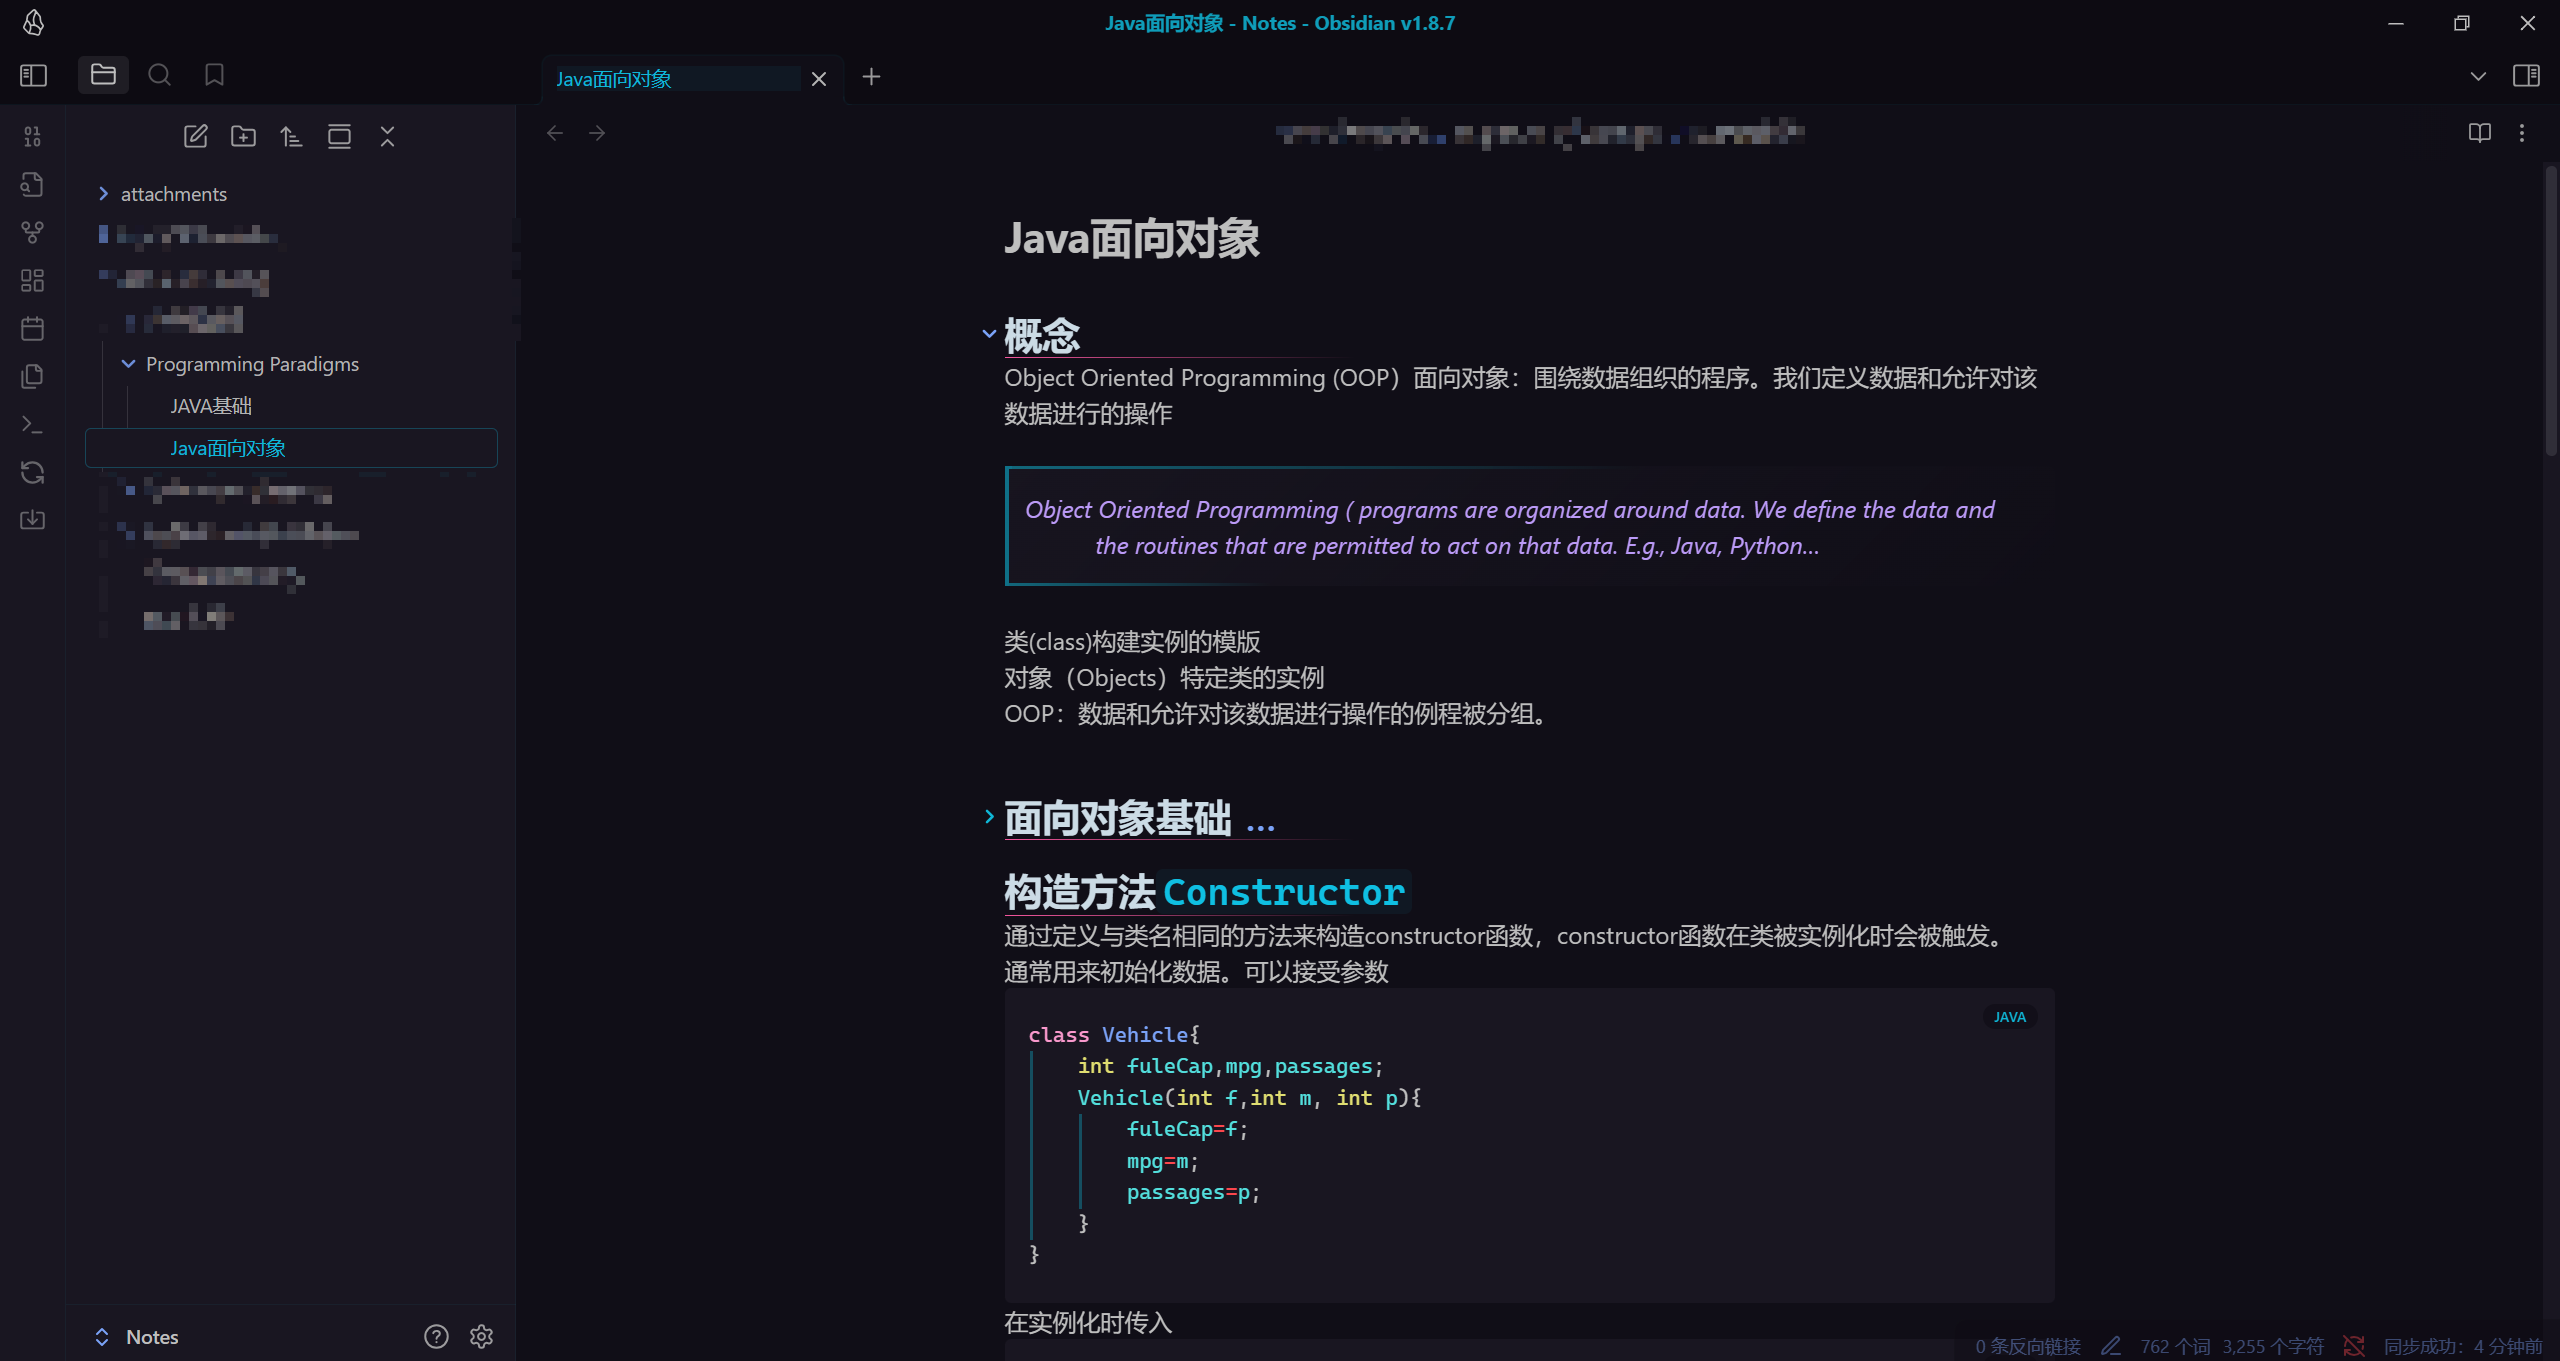
Task: Open graph view from ribbon
Action: coord(33,232)
